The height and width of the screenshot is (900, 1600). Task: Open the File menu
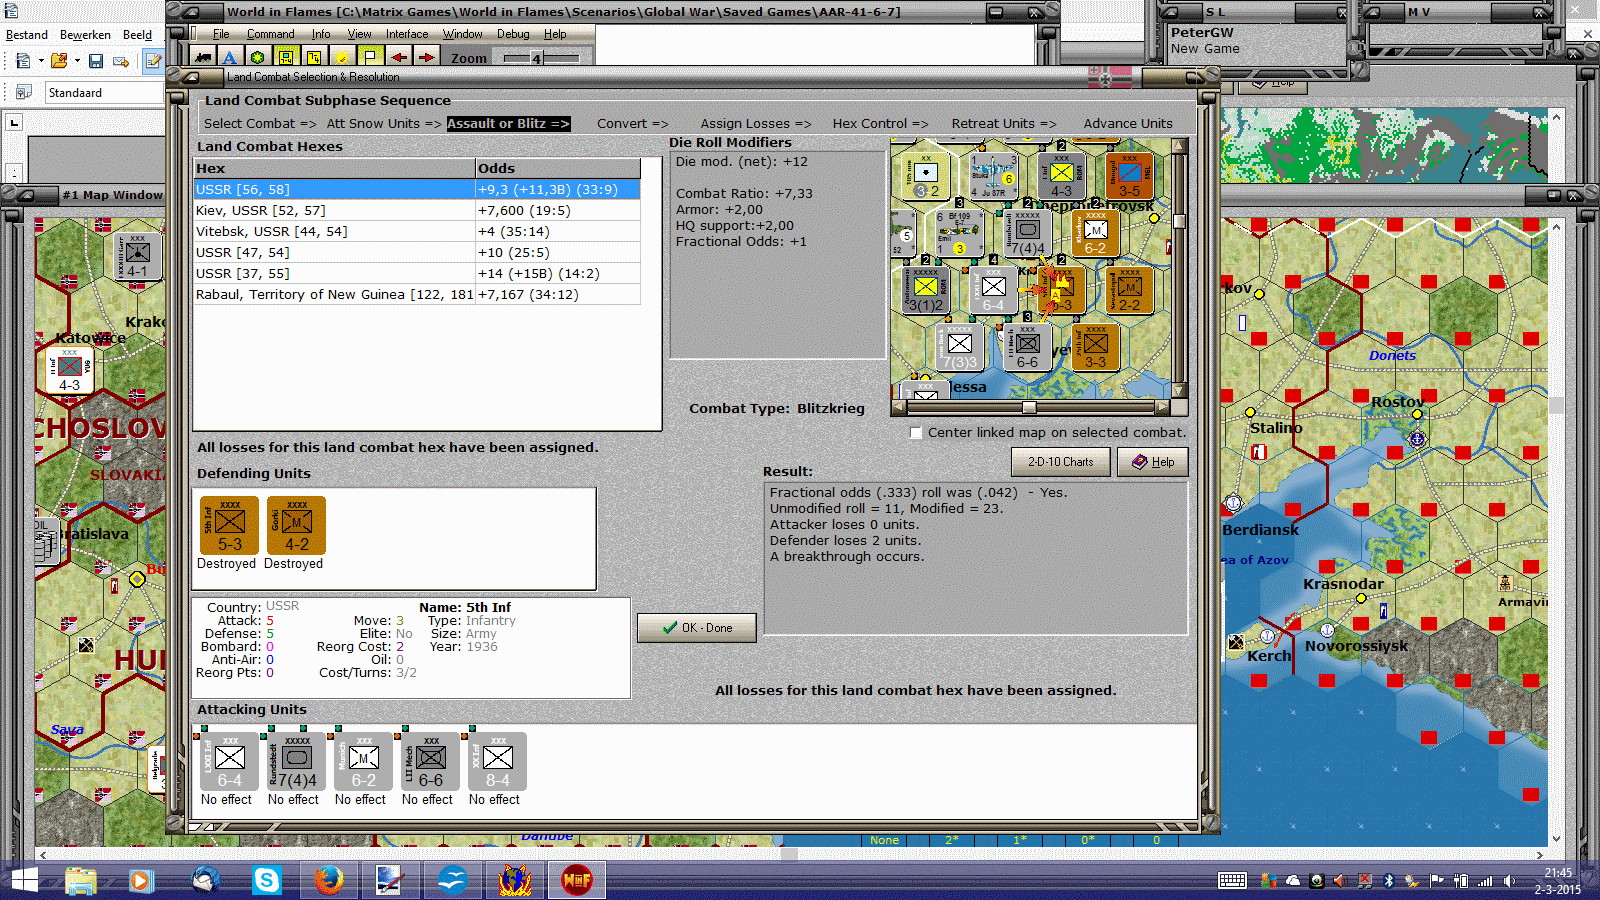click(x=221, y=34)
